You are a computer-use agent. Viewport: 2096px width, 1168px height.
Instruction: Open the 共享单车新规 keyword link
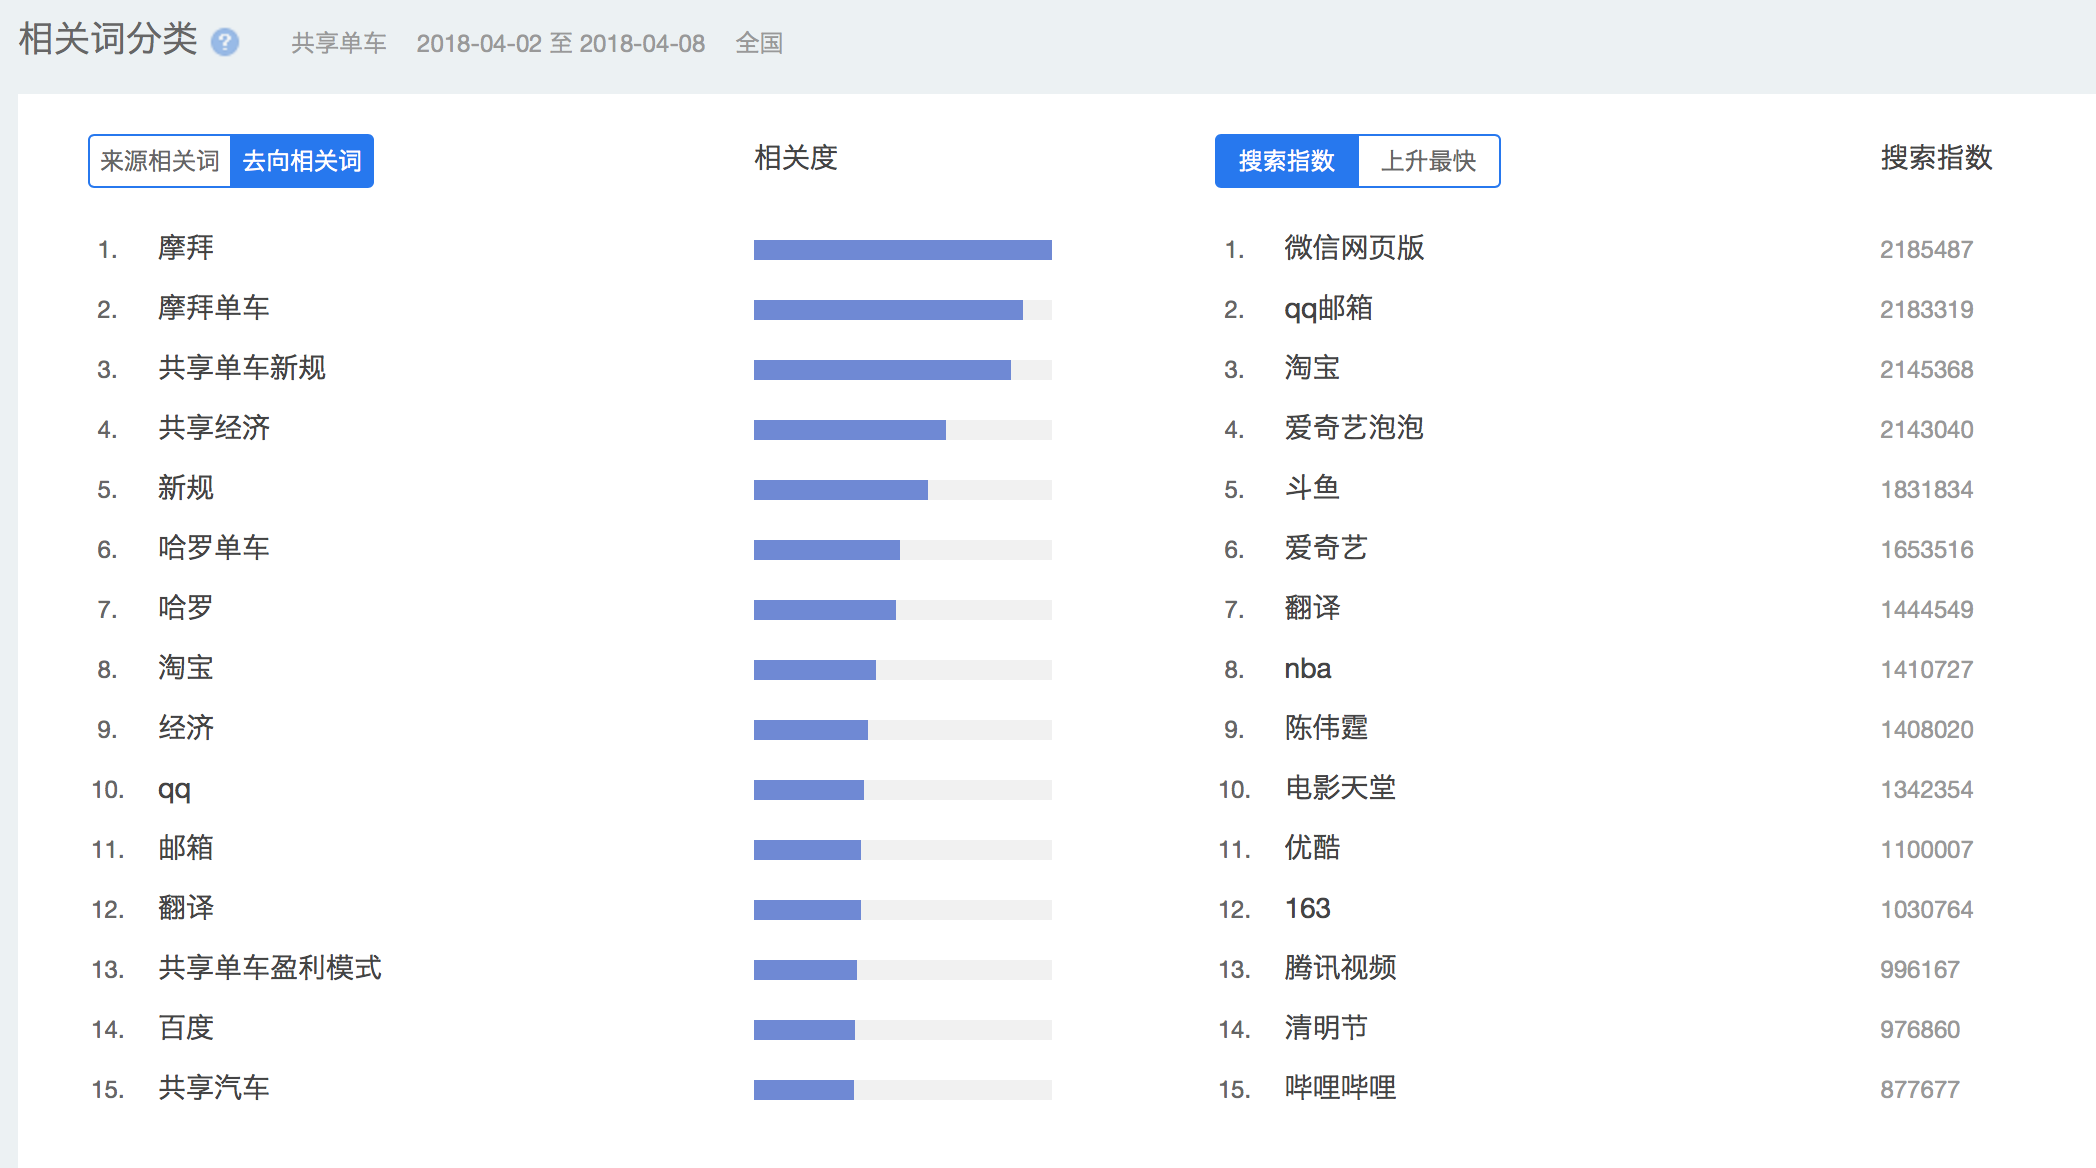(x=242, y=368)
